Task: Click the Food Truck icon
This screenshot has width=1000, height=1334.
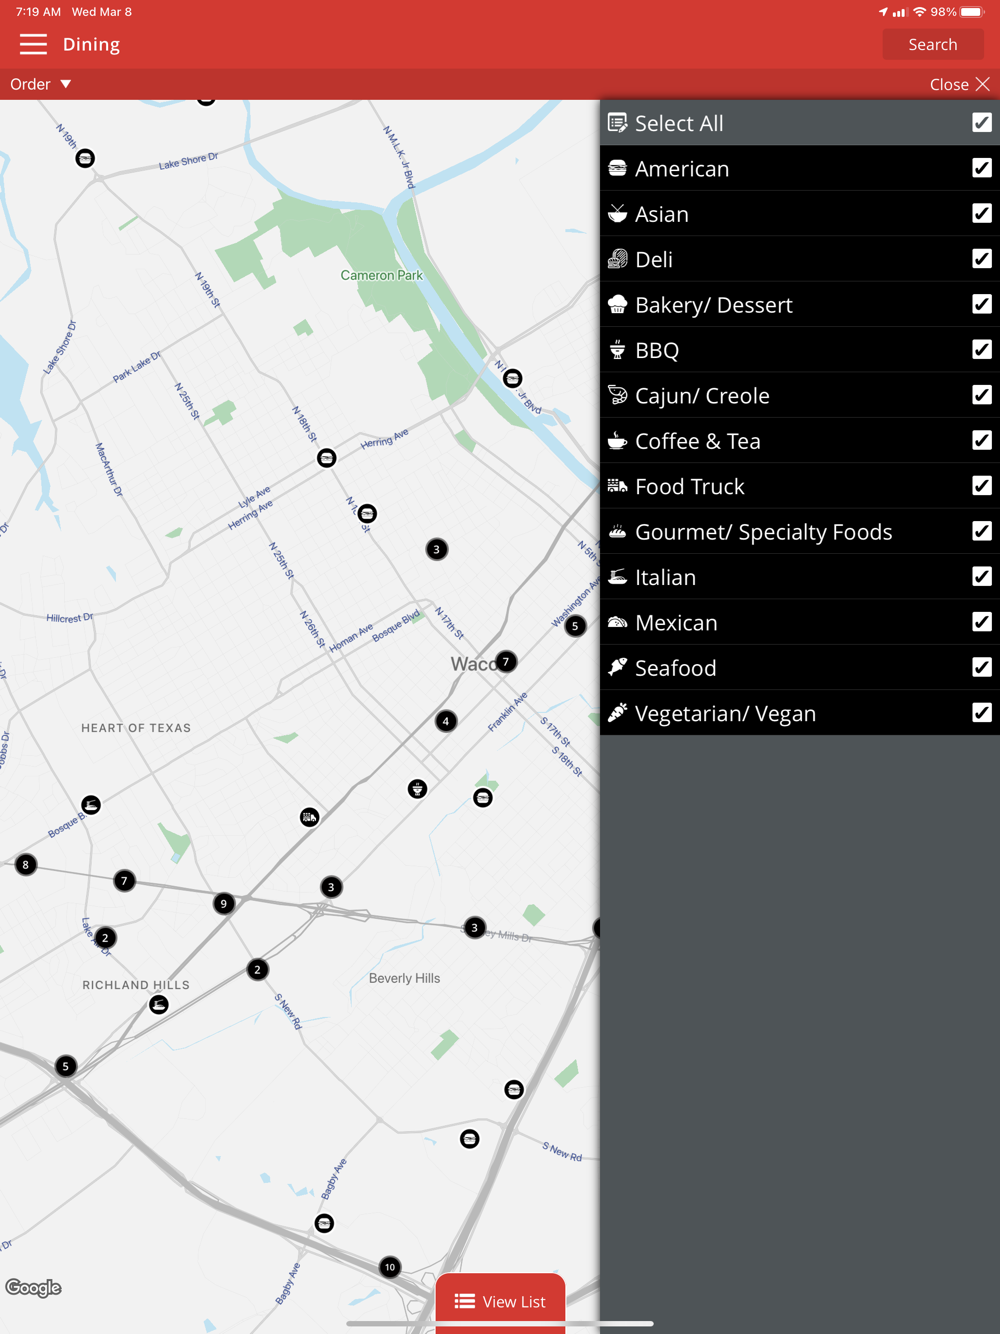Action: [618, 486]
